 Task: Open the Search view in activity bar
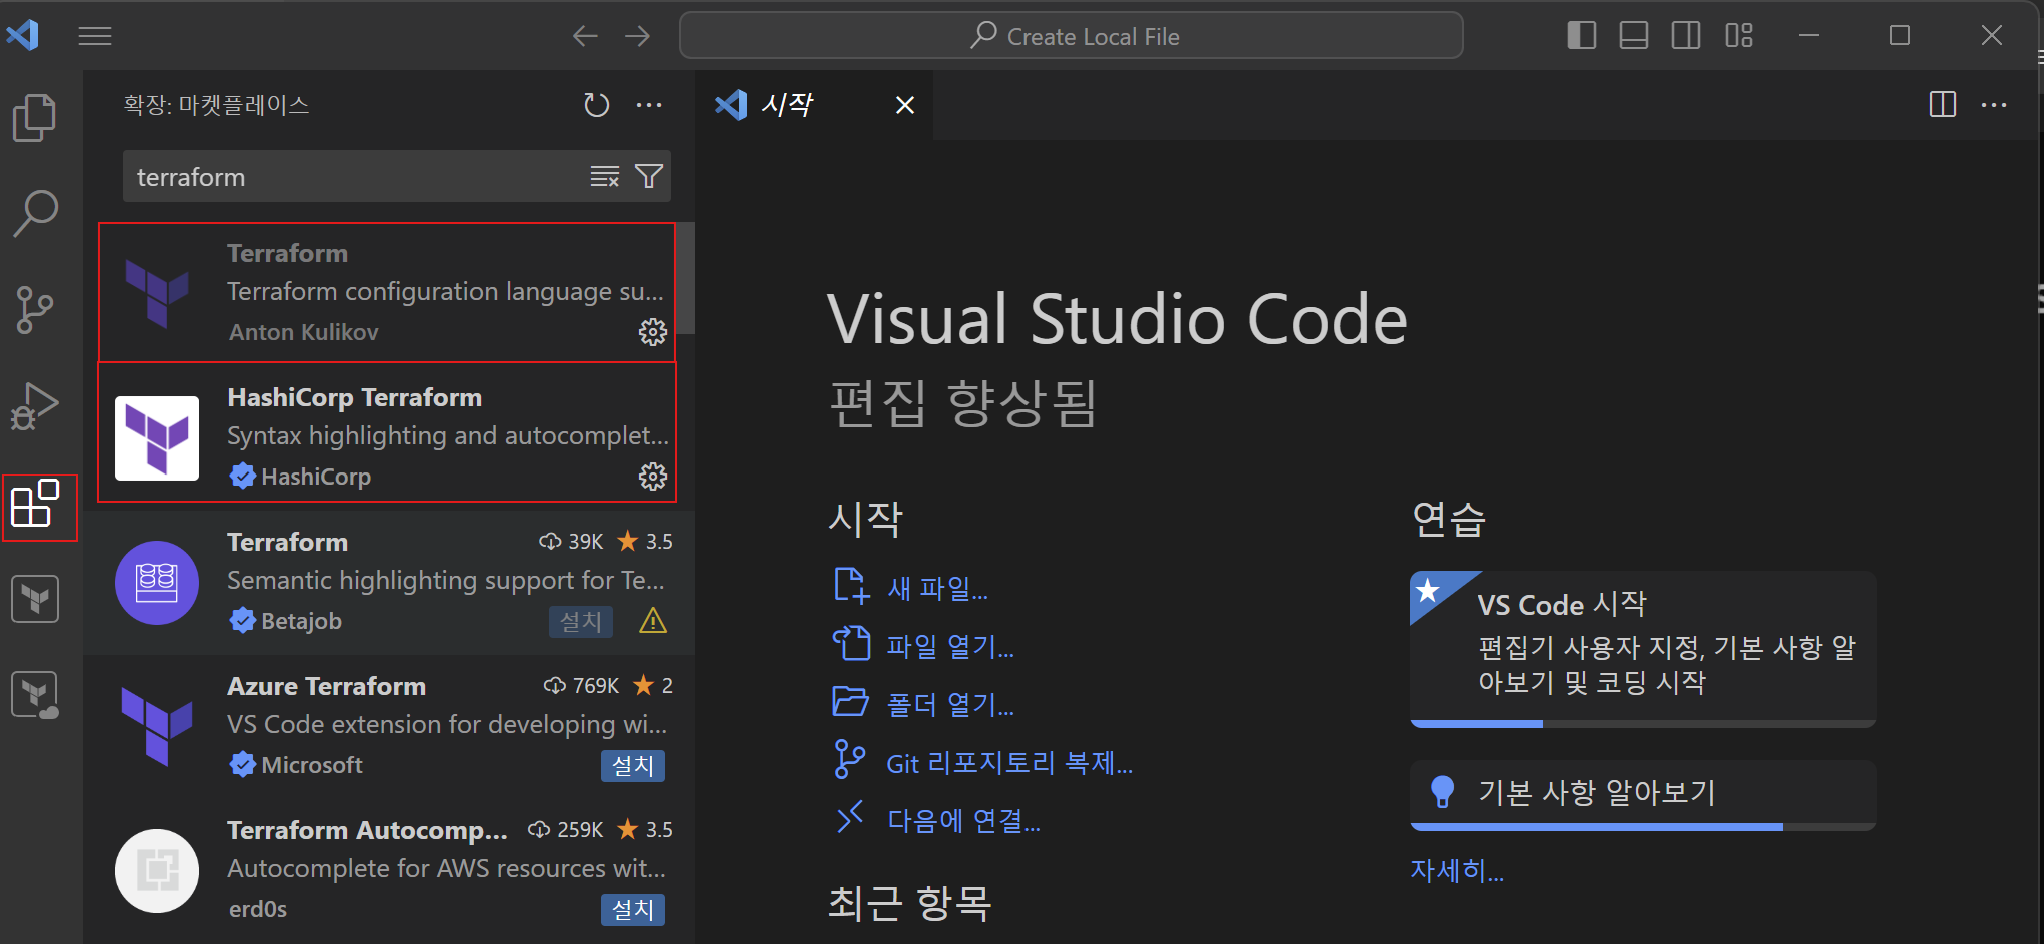tap(35, 213)
